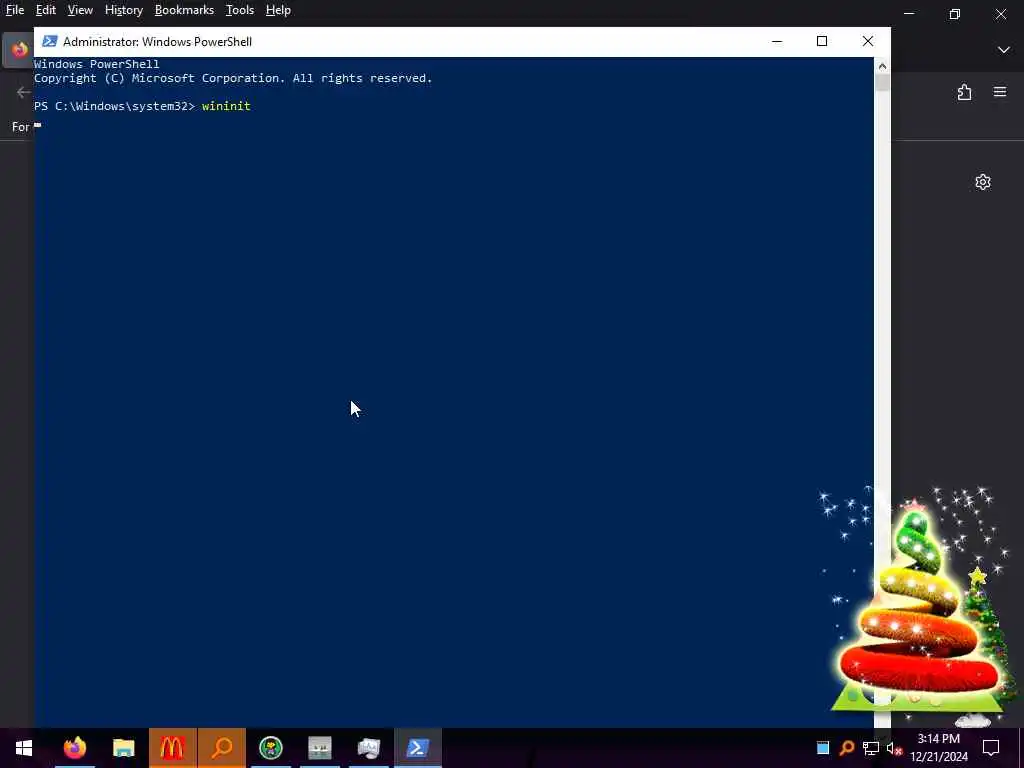Screen dimensions: 1024x768
Task: Open the View menu in Firefox
Action: [80, 10]
